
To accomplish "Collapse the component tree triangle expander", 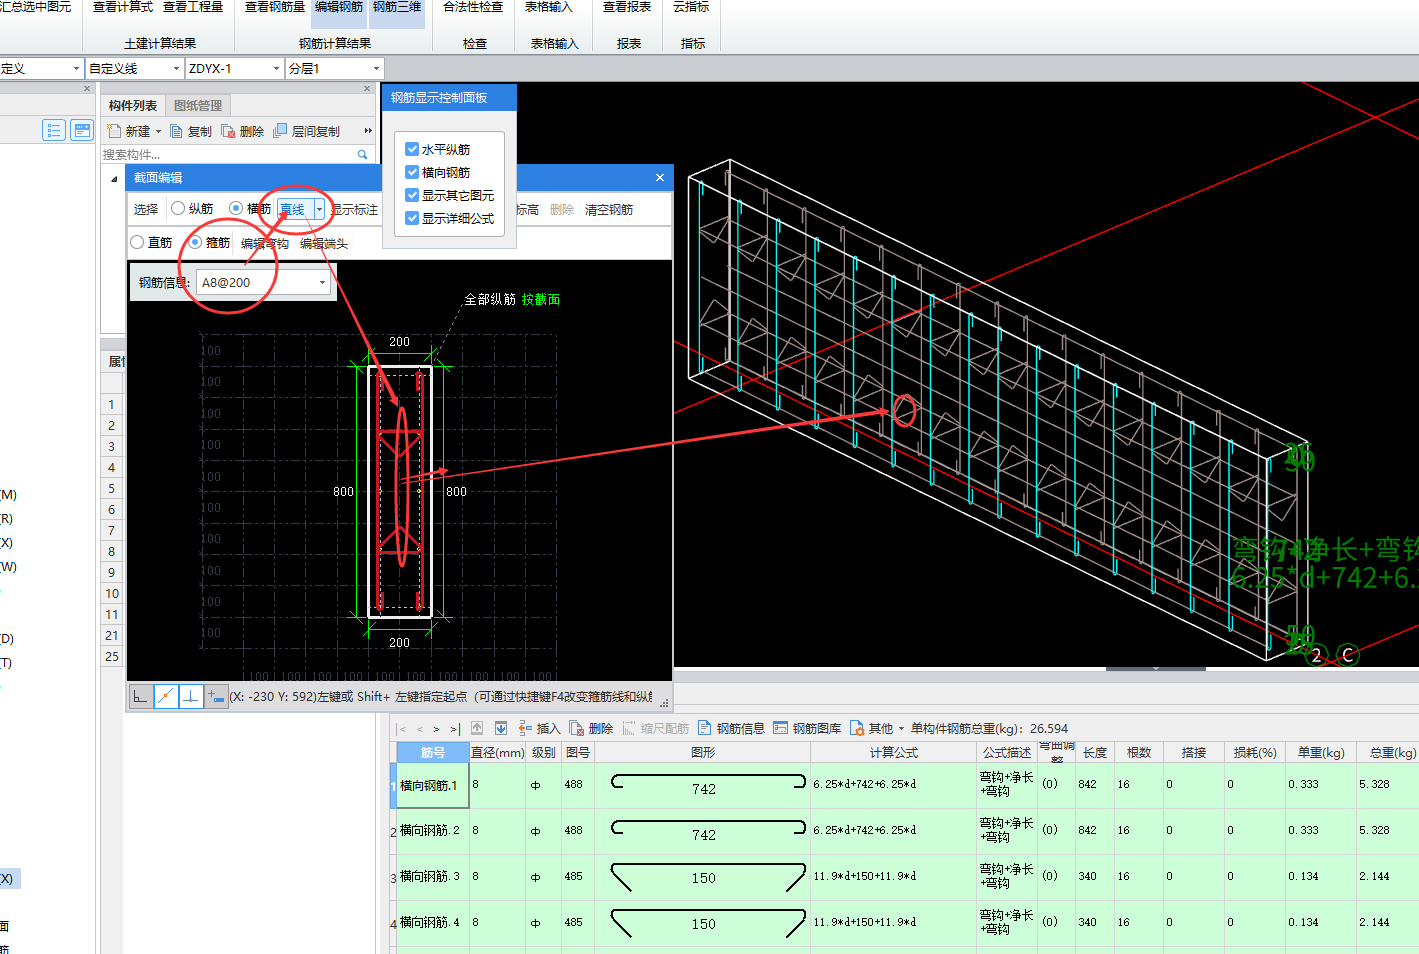I will pos(113,179).
